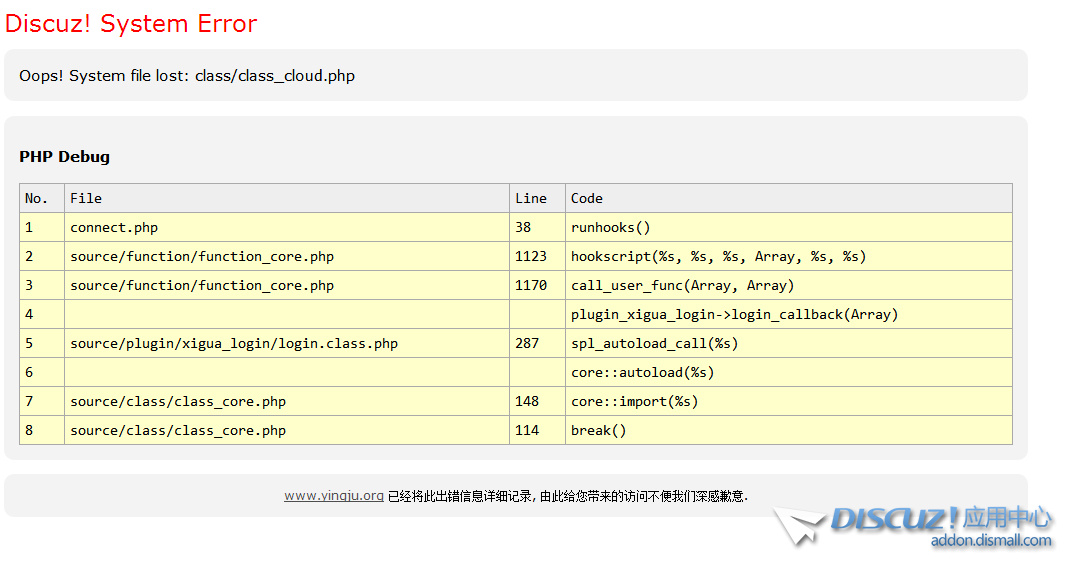Click row number 1 in No. column
Viewport: 1070px width, 566px height.
(42, 227)
